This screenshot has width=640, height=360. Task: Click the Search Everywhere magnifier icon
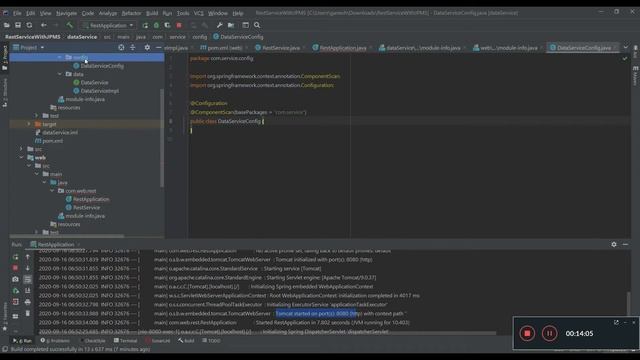(x=257, y=25)
